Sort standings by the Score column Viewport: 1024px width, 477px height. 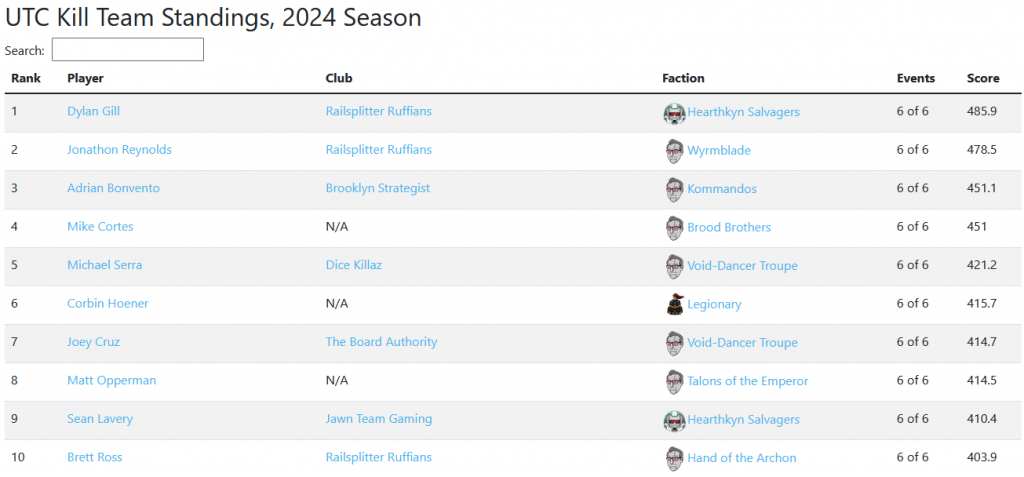point(983,78)
